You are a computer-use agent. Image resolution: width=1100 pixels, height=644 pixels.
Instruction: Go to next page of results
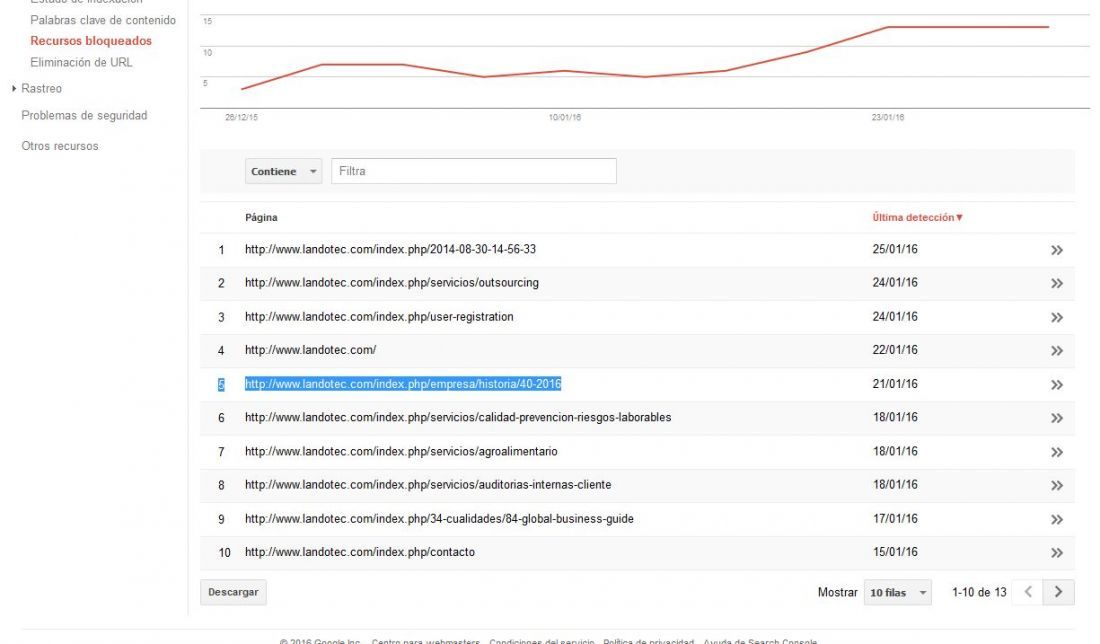1058,592
